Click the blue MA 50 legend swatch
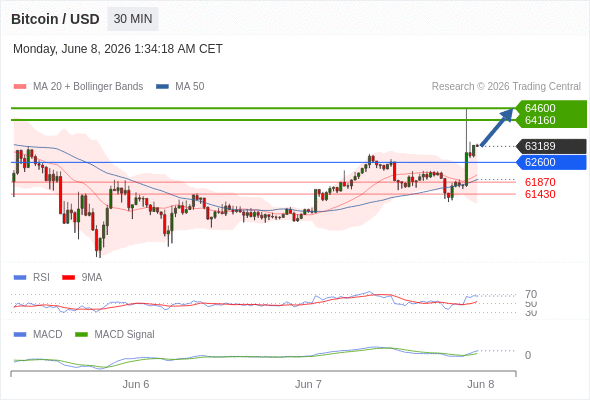Screen dimensions: 590x400 163,87
